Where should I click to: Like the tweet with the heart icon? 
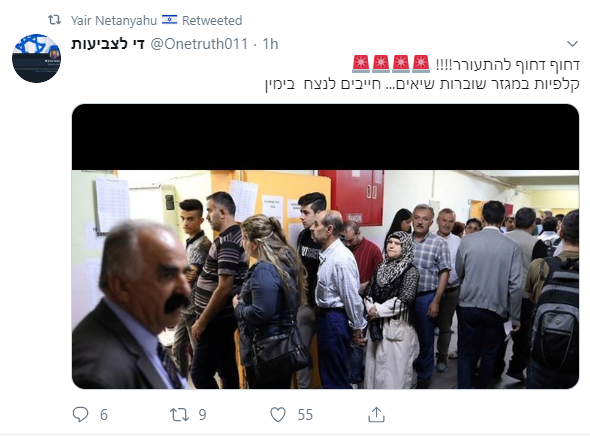coord(278,415)
